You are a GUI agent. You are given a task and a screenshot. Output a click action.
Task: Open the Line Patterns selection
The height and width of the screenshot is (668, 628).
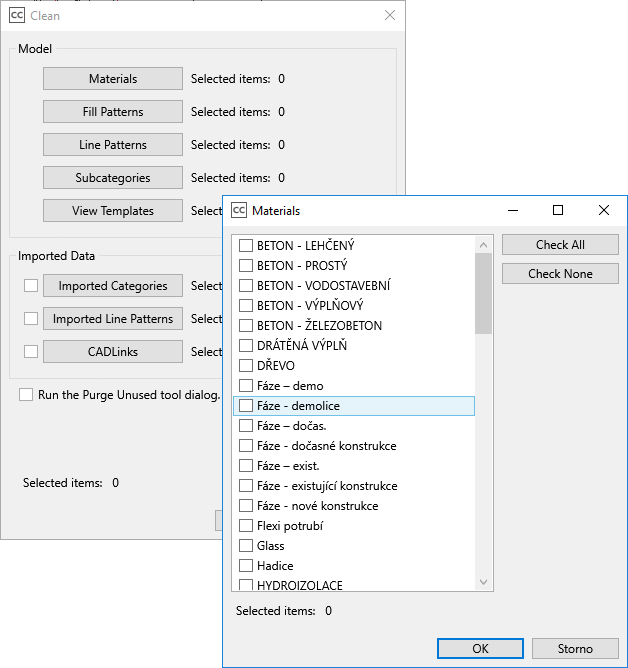point(113,145)
